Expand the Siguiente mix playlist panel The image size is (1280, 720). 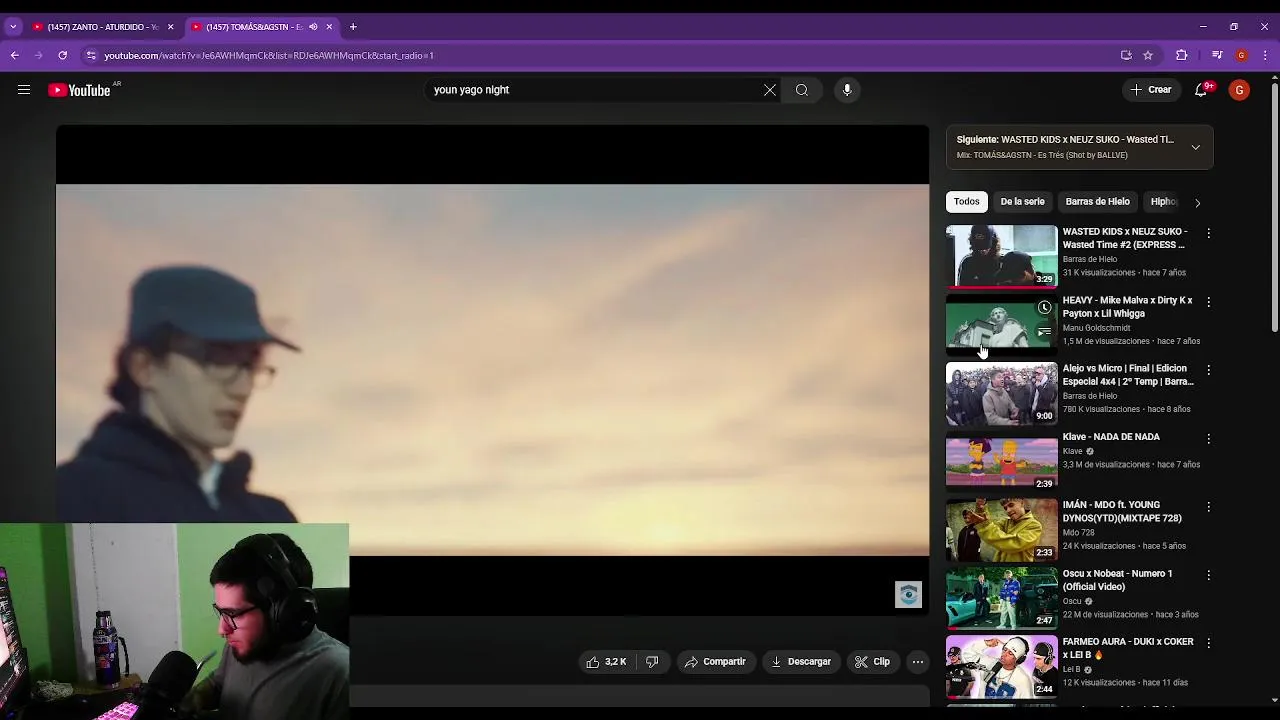point(1195,147)
